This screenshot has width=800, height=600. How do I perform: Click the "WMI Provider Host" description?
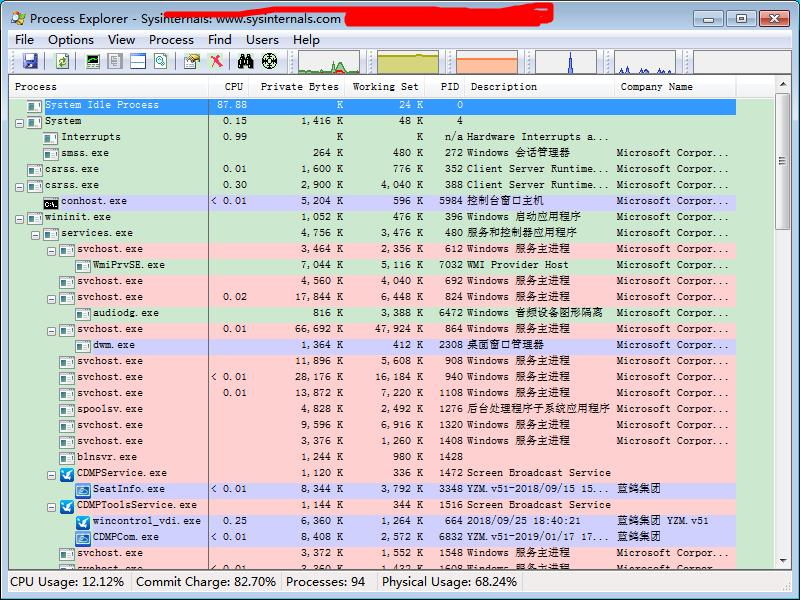click(517, 265)
